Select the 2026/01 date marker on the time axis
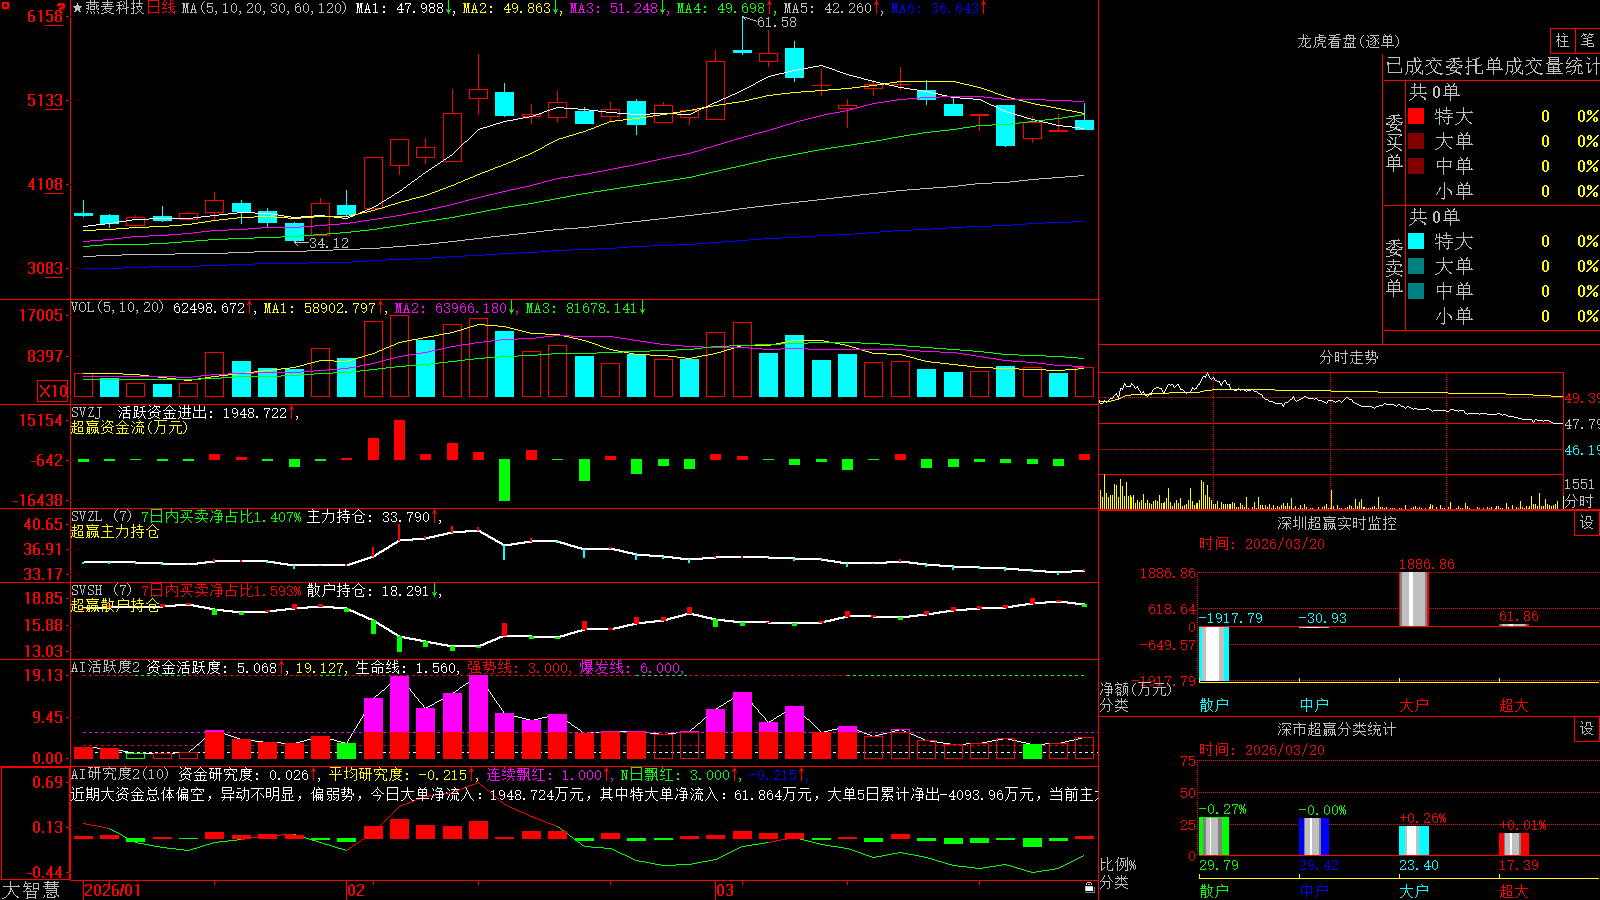The width and height of the screenshot is (1600, 900). 113,890
